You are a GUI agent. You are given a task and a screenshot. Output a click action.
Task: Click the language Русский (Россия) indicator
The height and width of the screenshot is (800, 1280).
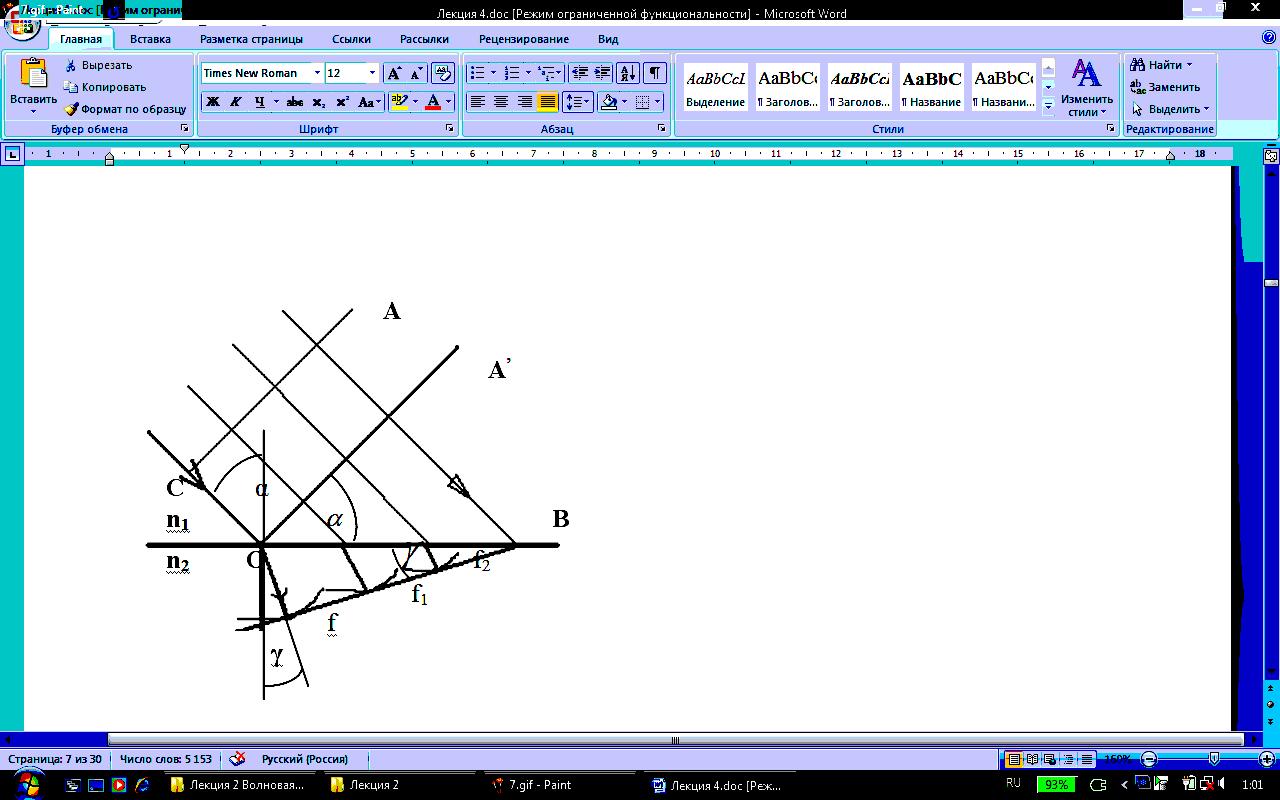(304, 758)
